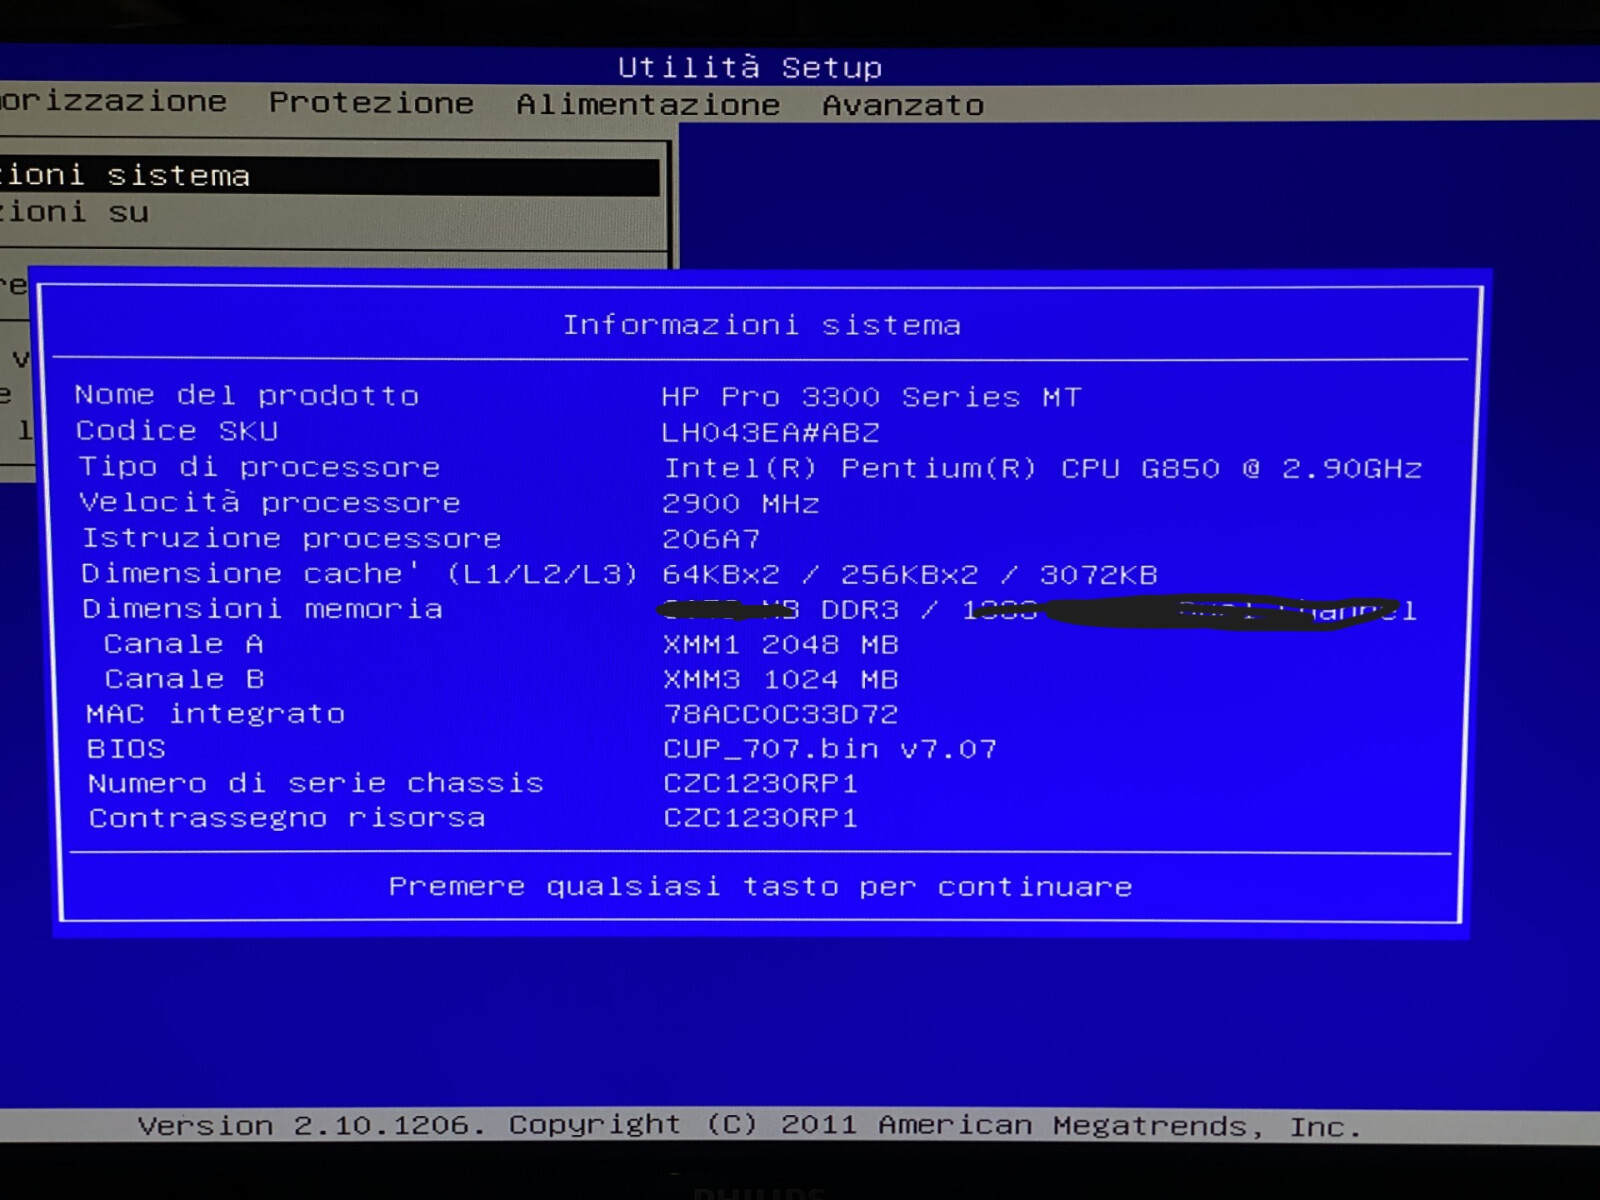Click the '64KBx2 / 256KBx2 / 3072KB' value
Image resolution: width=1600 pixels, height=1200 pixels.
[910, 575]
